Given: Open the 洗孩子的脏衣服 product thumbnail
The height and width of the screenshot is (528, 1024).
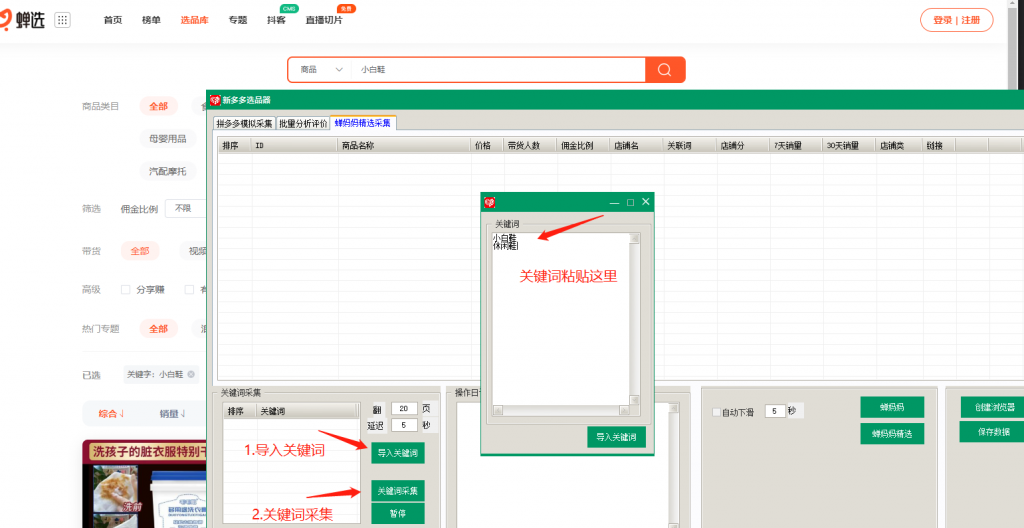Looking at the screenshot, I should click(x=144, y=484).
